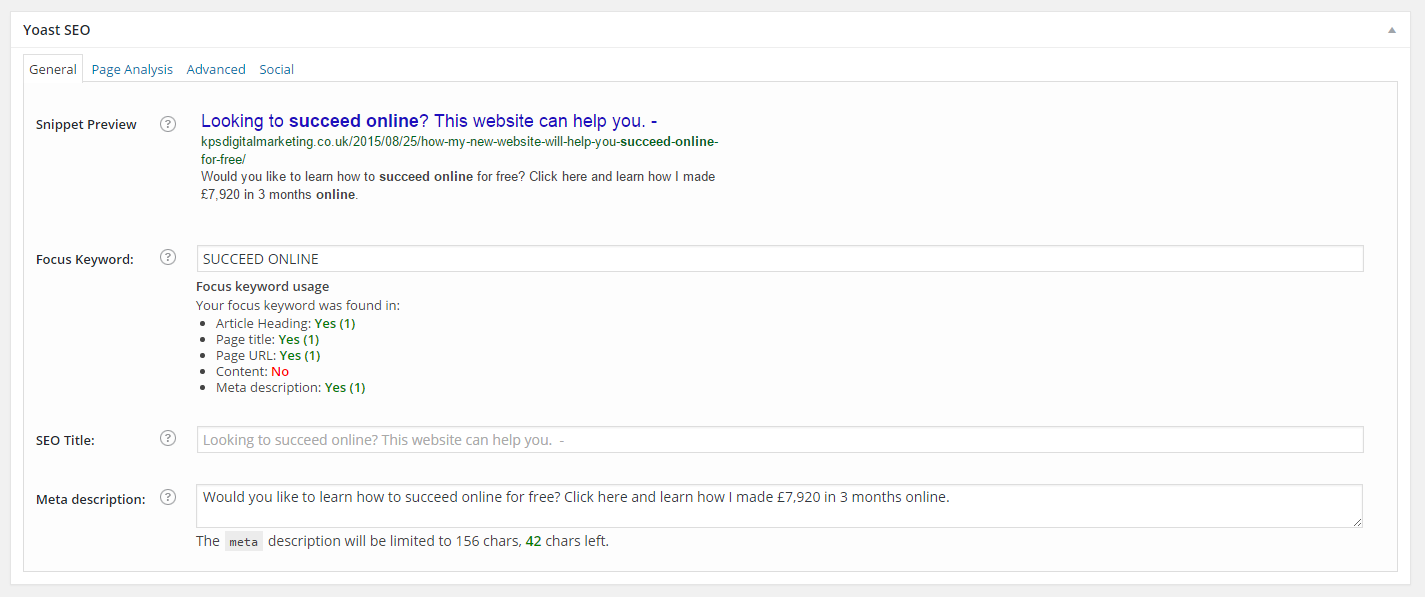Open the Advanced tab

pos(216,69)
